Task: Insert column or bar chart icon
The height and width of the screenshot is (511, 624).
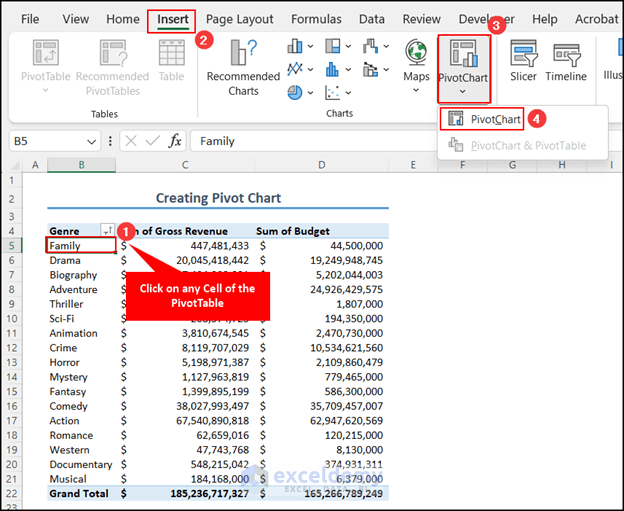Action: pyautogui.click(x=295, y=46)
